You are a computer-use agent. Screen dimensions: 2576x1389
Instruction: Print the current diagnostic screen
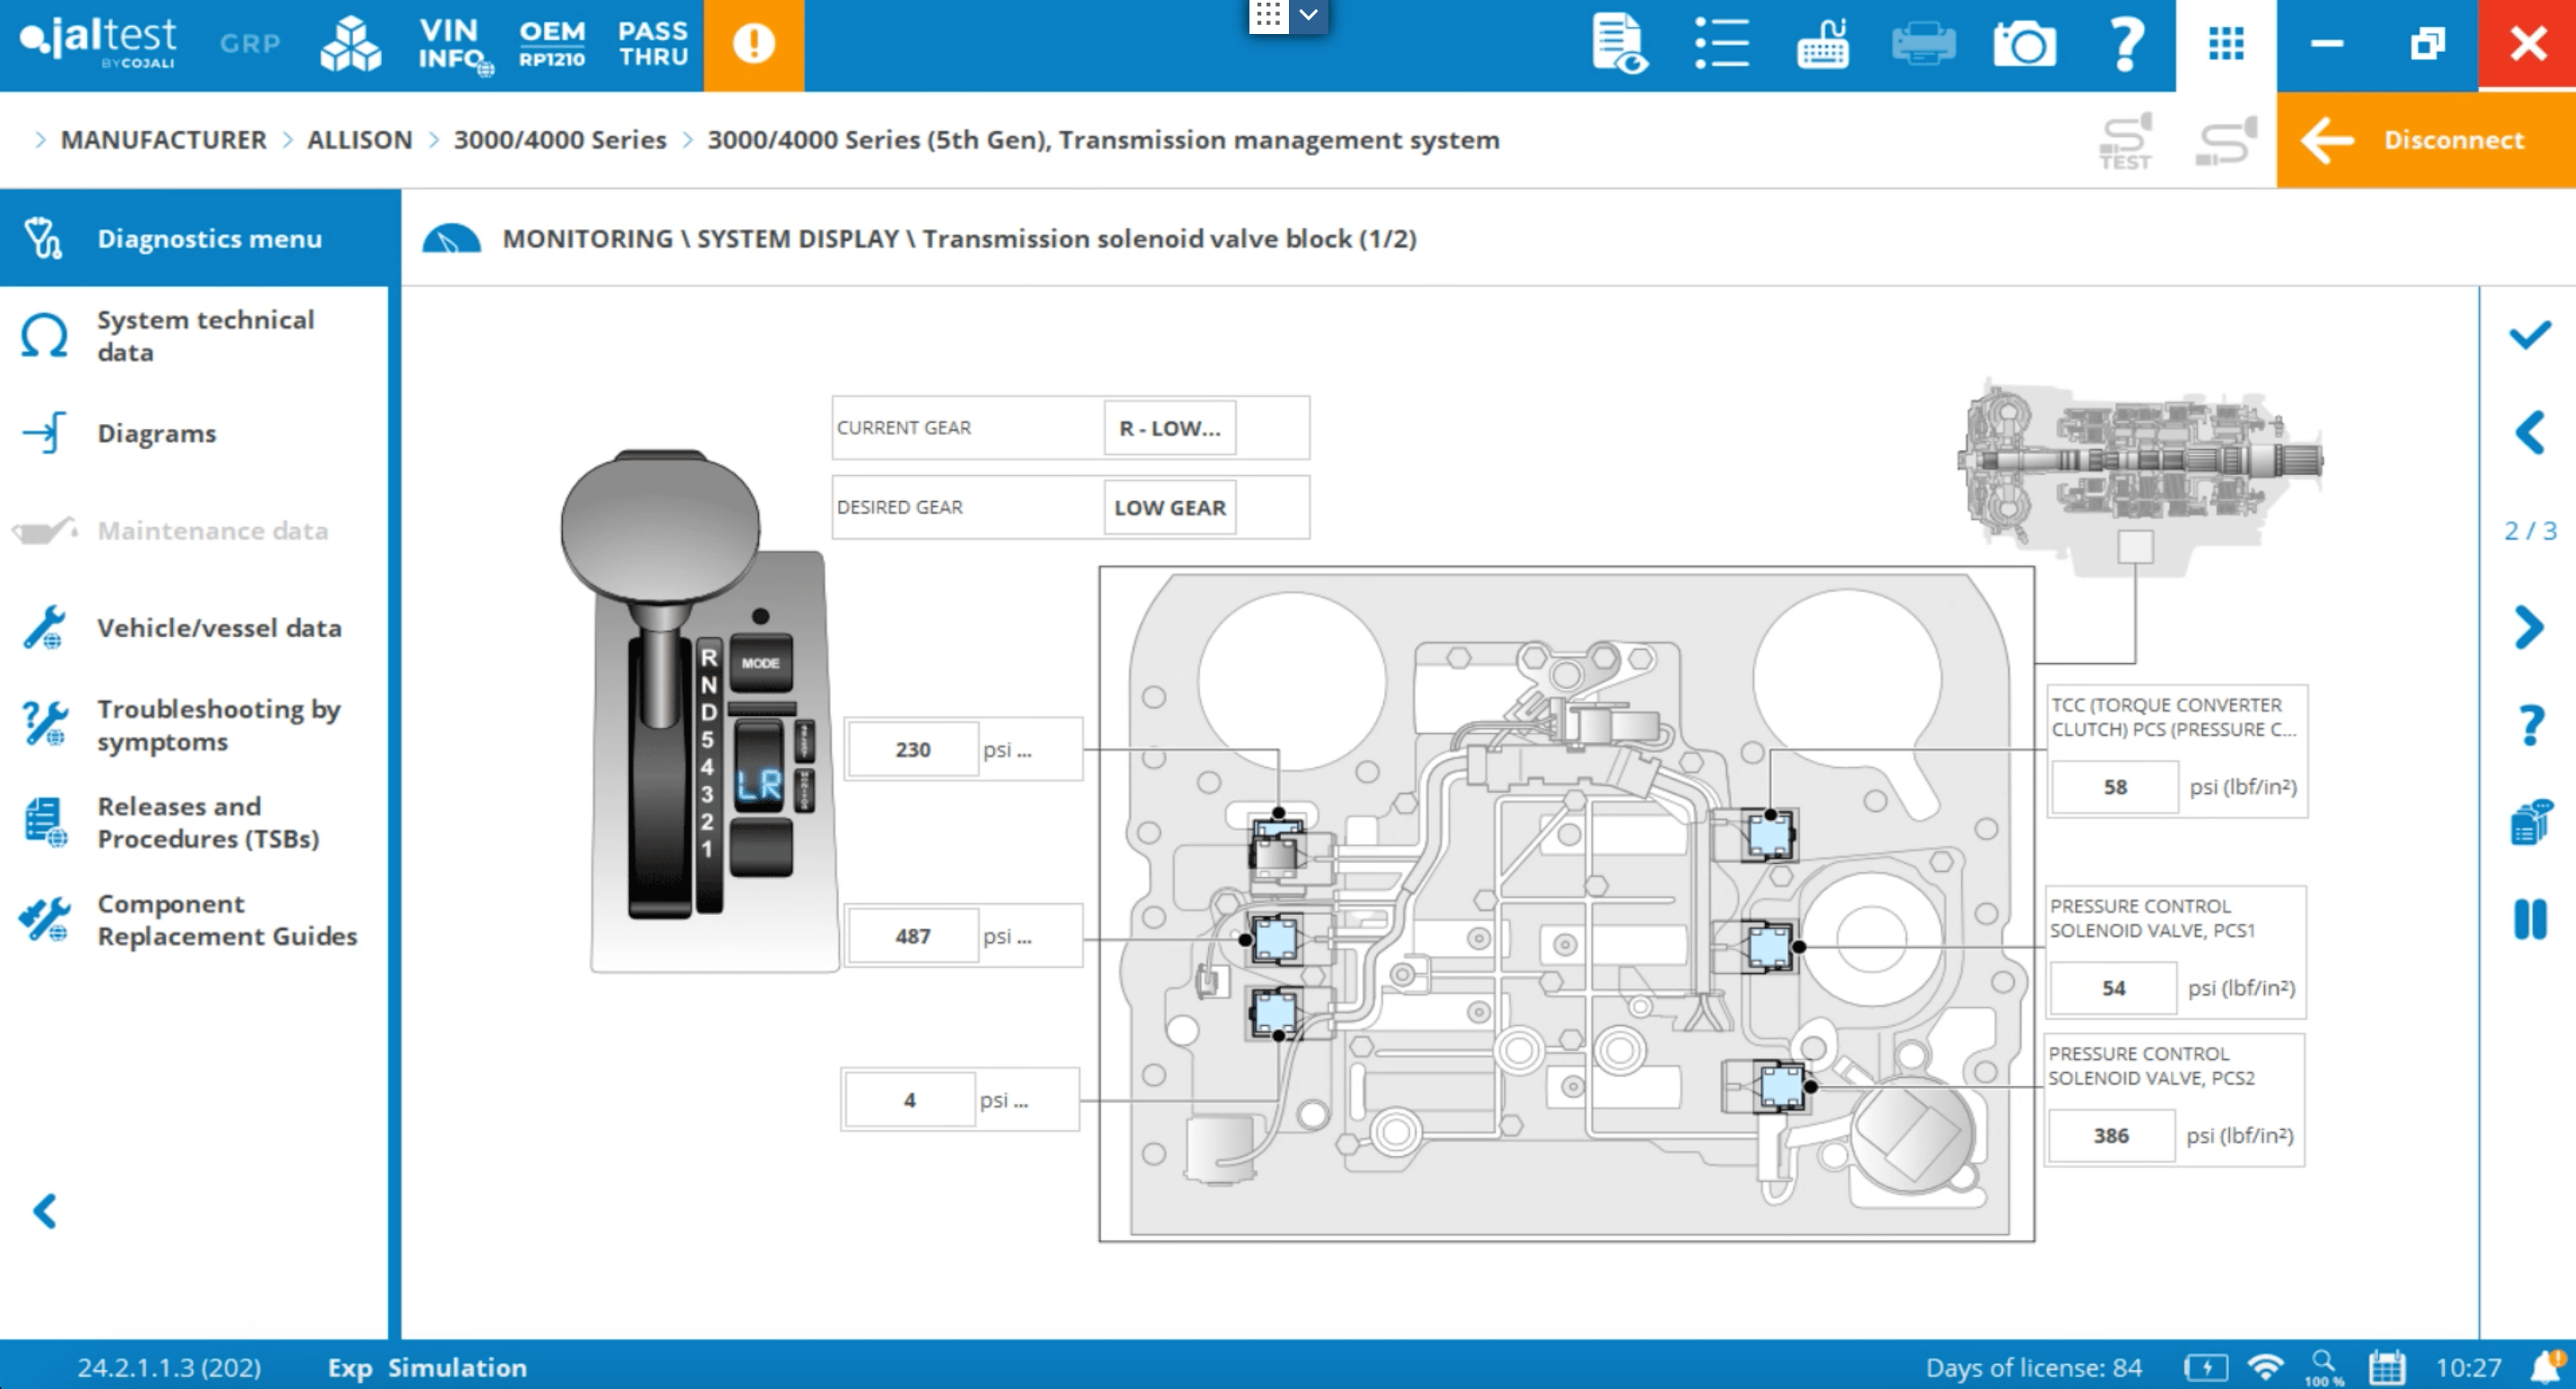coord(1922,44)
